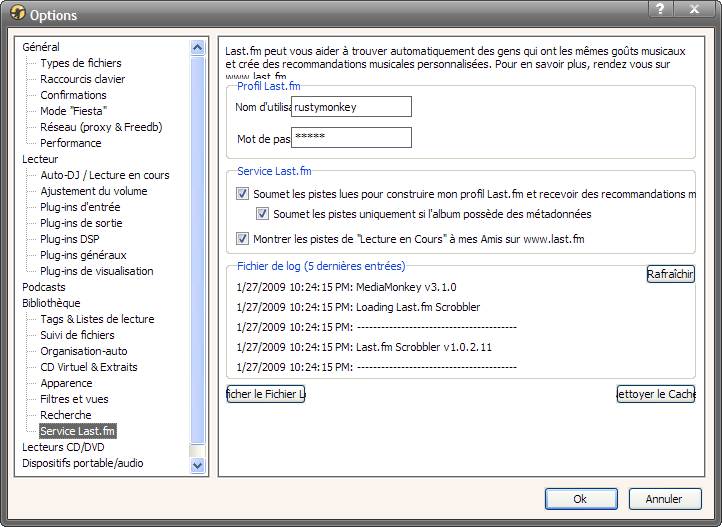This screenshot has width=722, height=527.
Task: Open the 'Podcasts' options page
Action: click(44, 287)
